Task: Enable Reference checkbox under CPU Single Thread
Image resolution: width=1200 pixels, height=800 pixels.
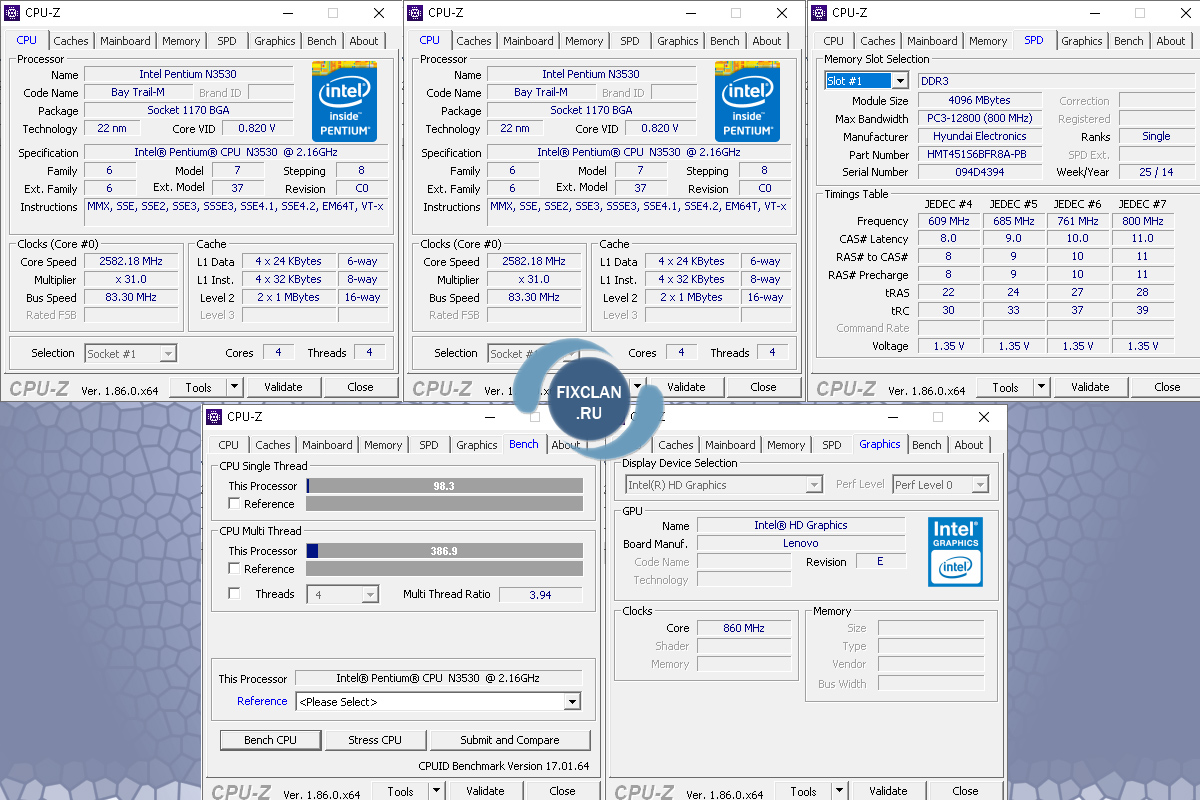Action: coord(234,504)
